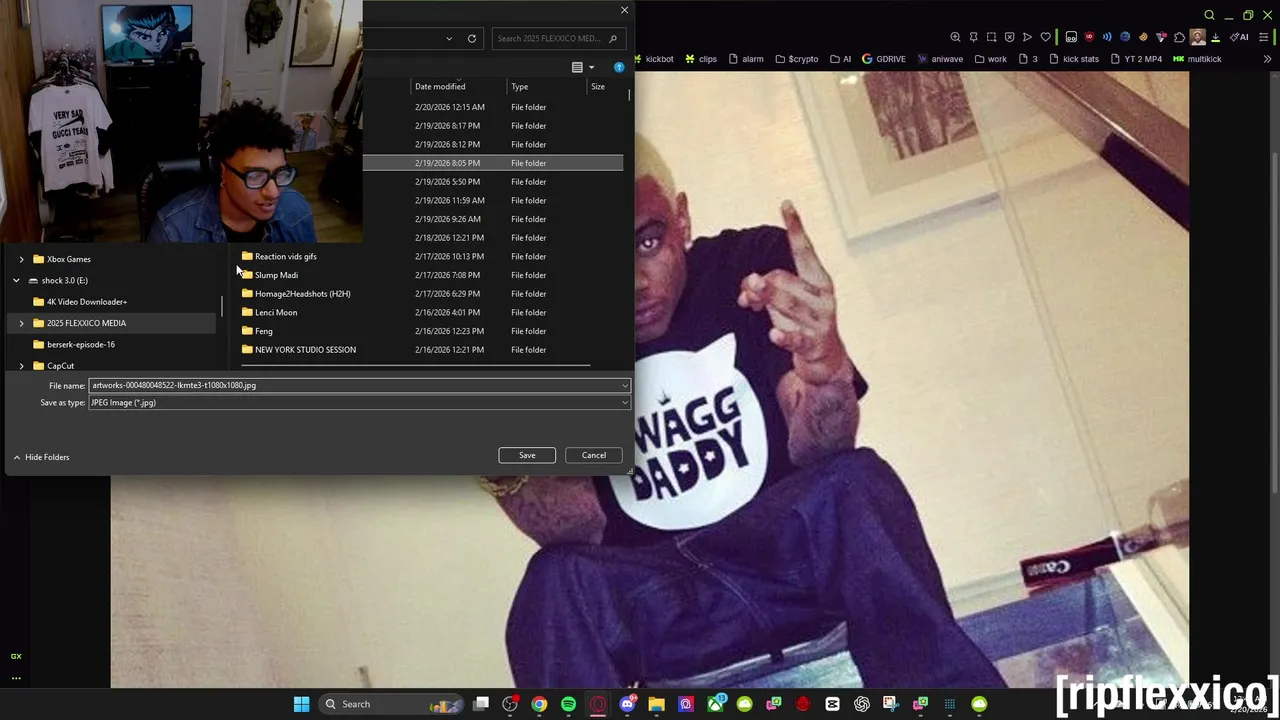Click Hide Folders in the save dialog
The height and width of the screenshot is (720, 1280).
(x=41, y=457)
